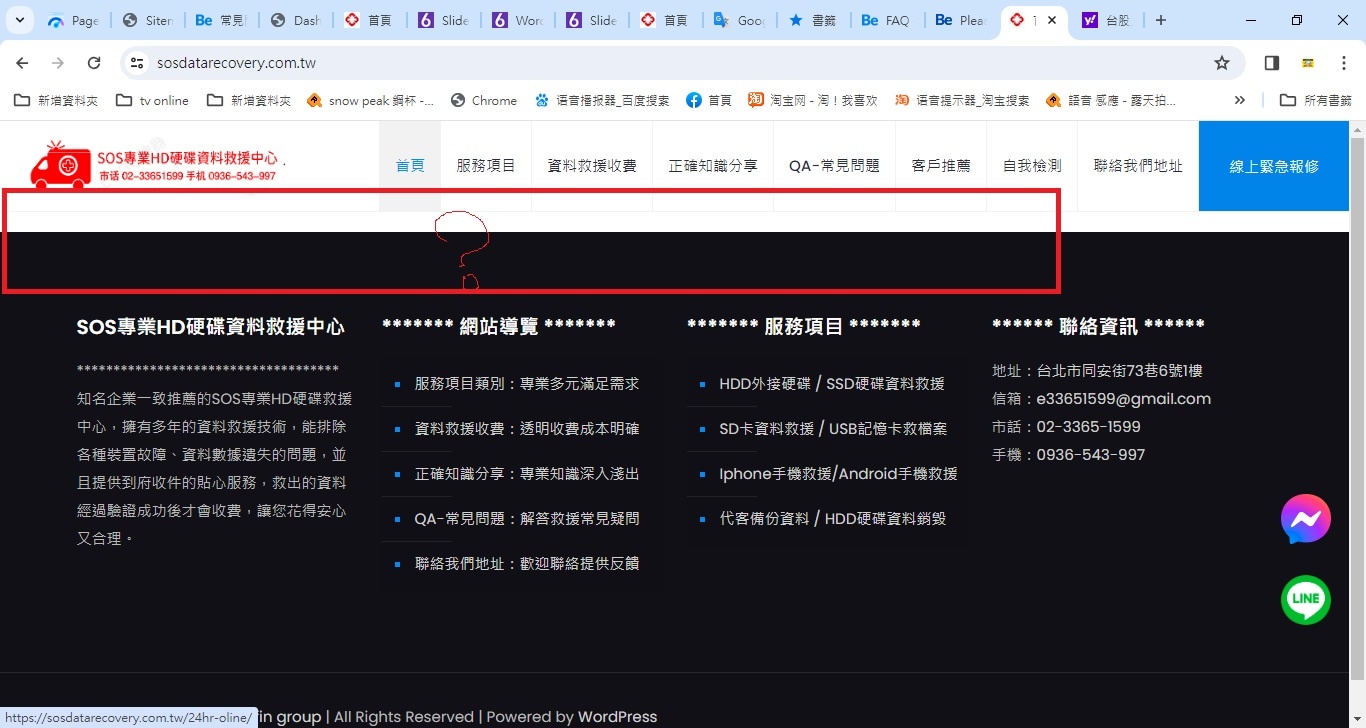Open the 語音播报器_百度搜索 bookmark
Image resolution: width=1366 pixels, height=728 pixels.
pos(602,100)
